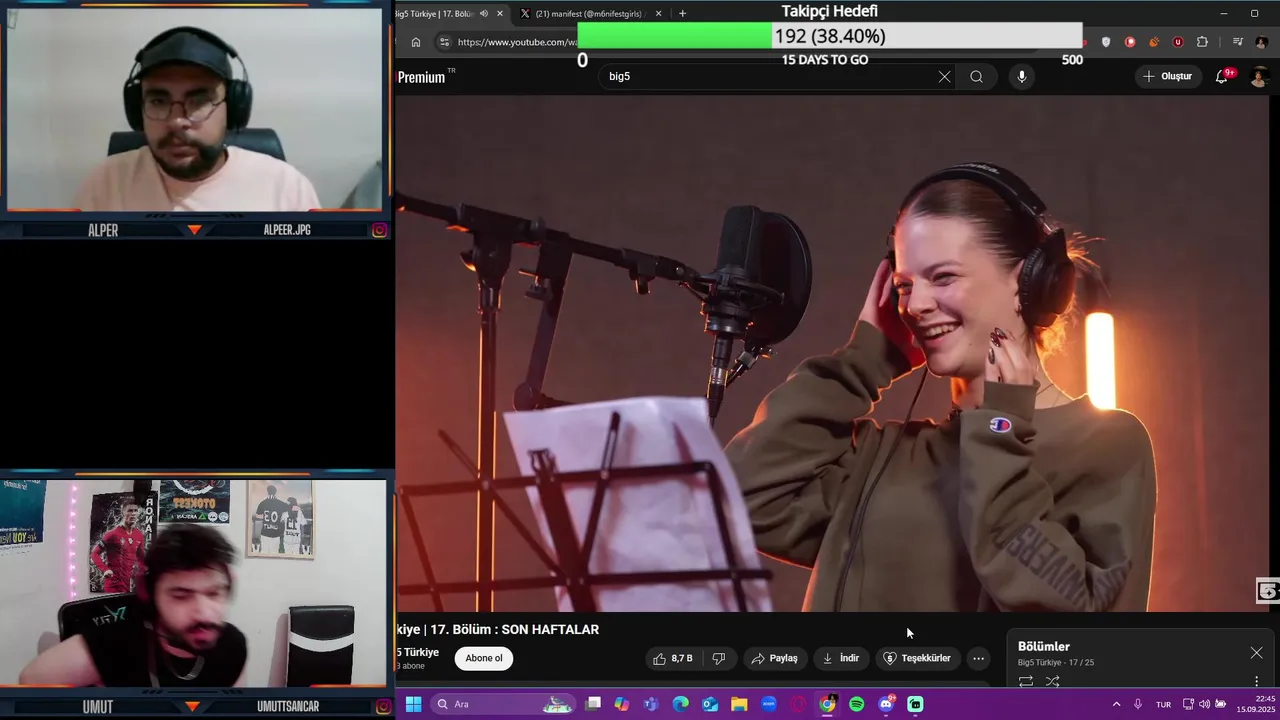Open the Windows Start menu

point(413,704)
